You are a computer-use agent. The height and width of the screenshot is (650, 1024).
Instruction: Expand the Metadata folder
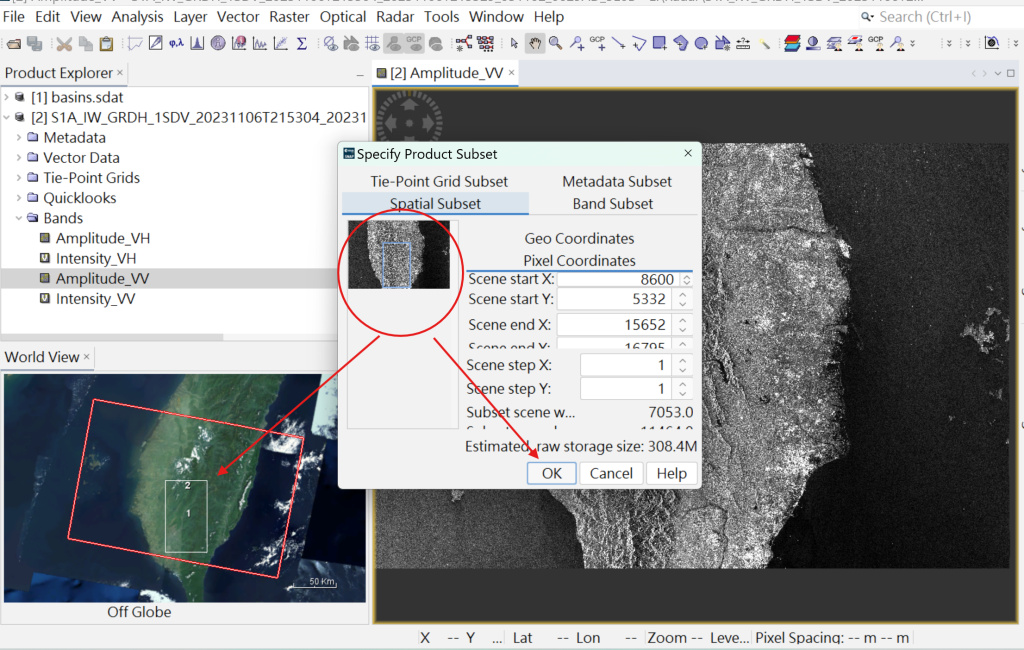[x=19, y=138]
